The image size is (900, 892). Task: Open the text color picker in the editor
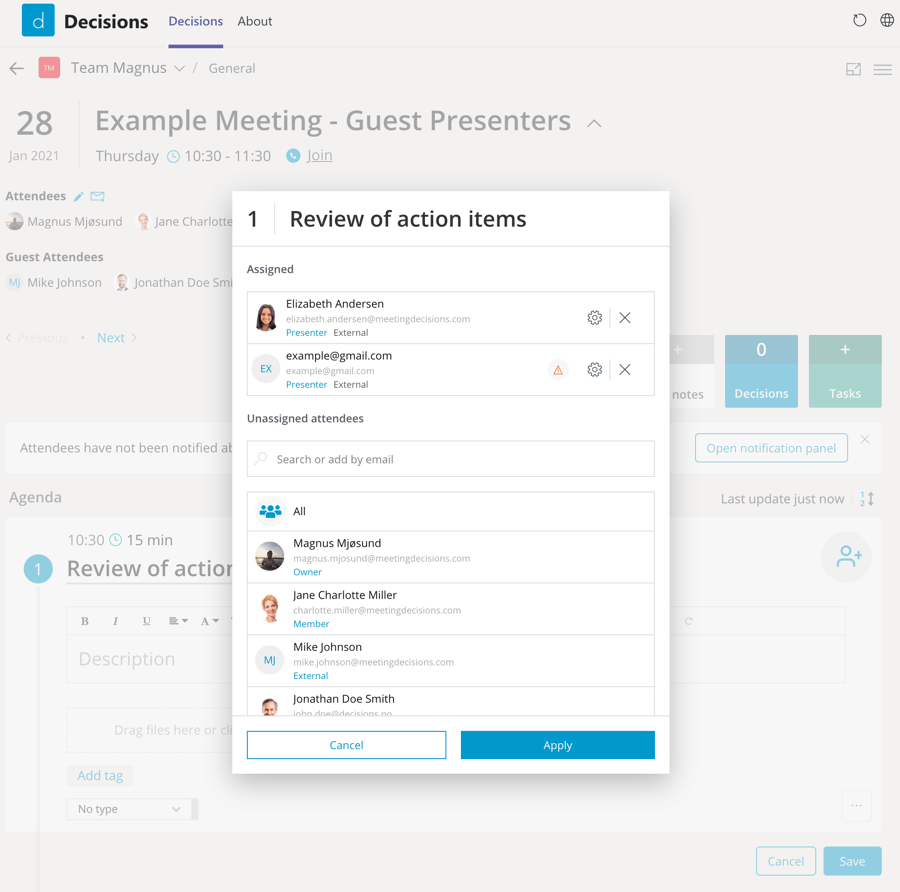209,620
